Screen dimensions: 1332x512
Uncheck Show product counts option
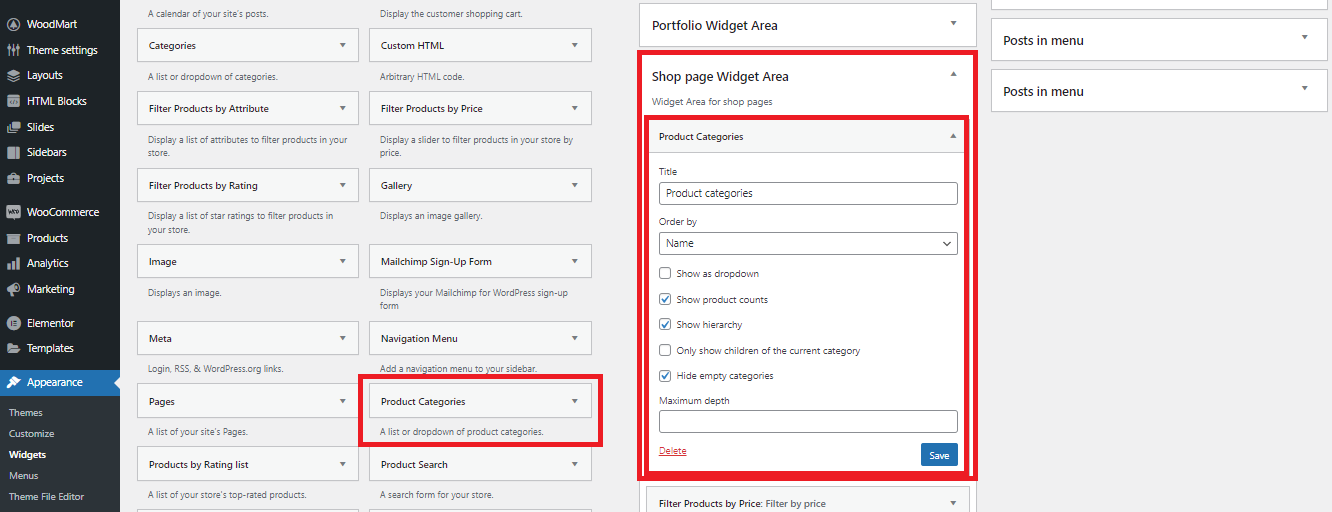pyautogui.click(x=665, y=299)
